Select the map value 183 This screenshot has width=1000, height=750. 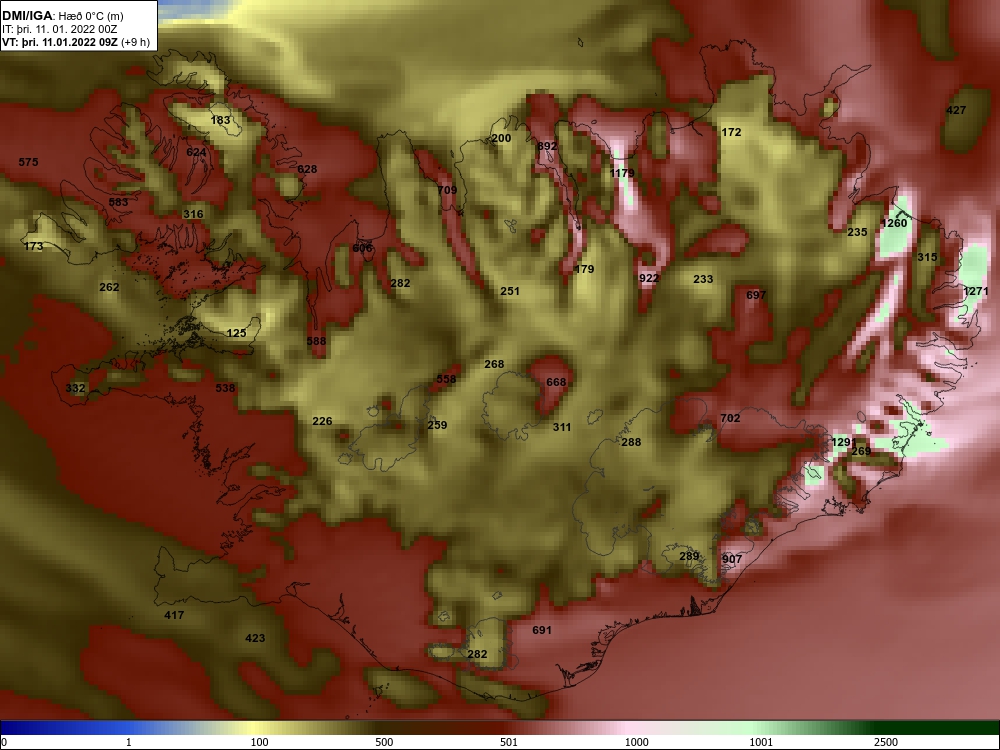pos(220,120)
